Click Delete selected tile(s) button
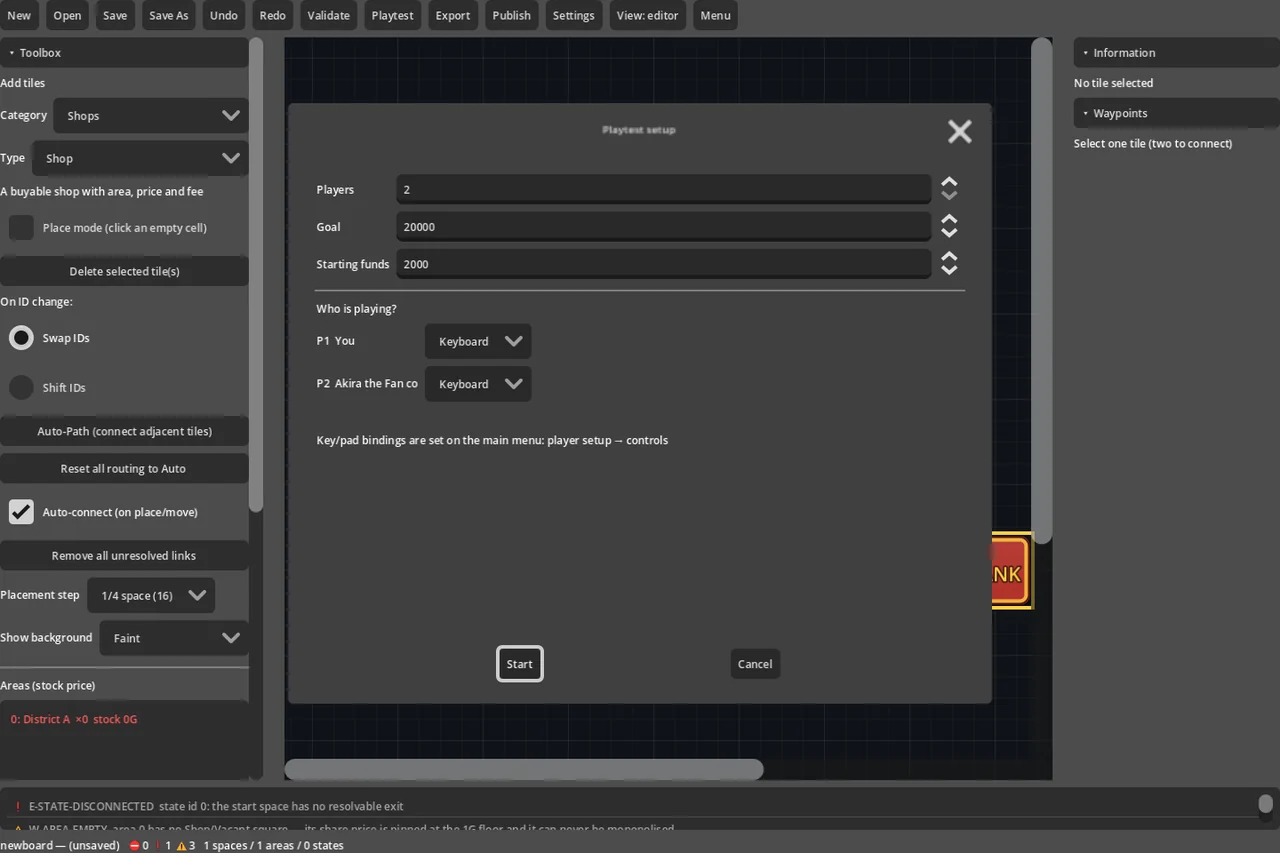This screenshot has height=853, width=1280. point(124,271)
